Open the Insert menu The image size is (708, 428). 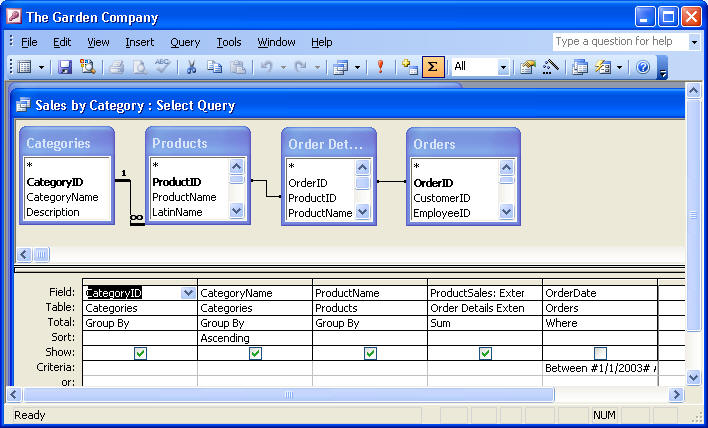click(140, 42)
